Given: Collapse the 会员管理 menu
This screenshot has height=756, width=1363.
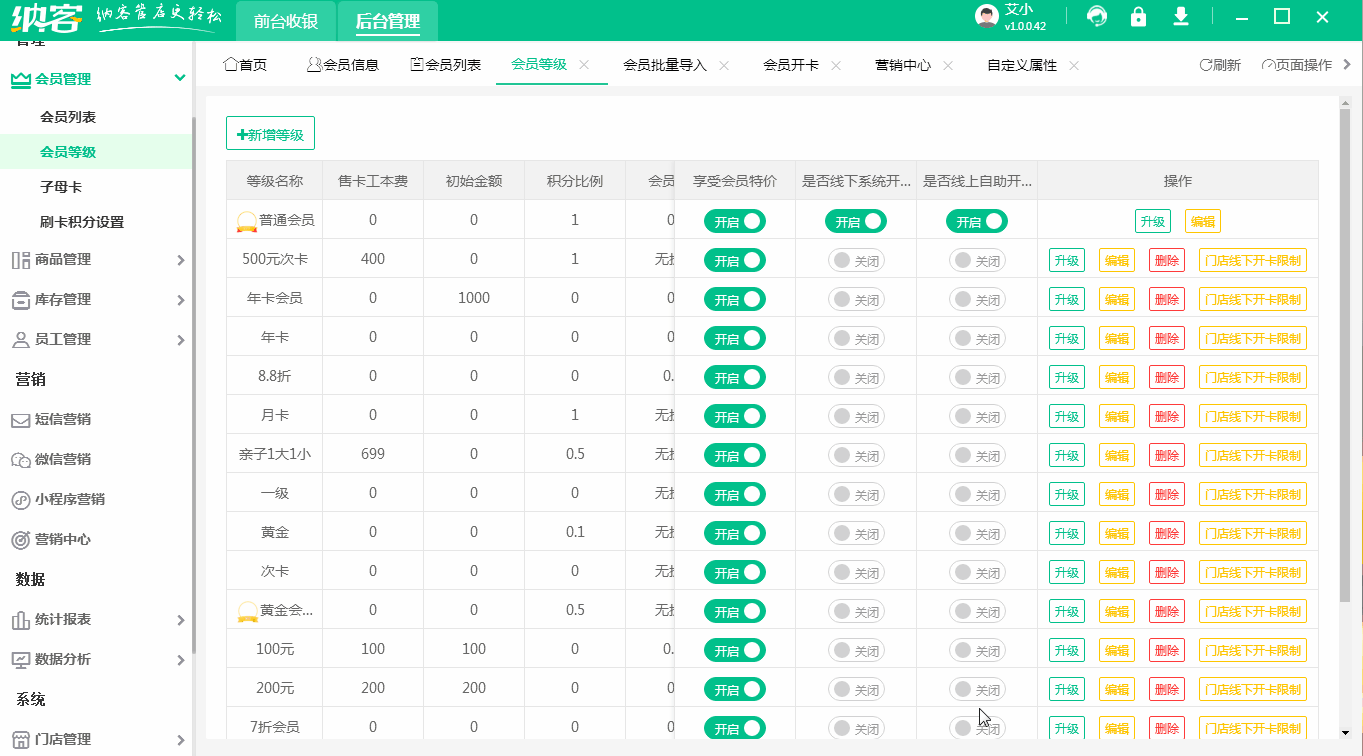Looking at the screenshot, I should coord(97,79).
